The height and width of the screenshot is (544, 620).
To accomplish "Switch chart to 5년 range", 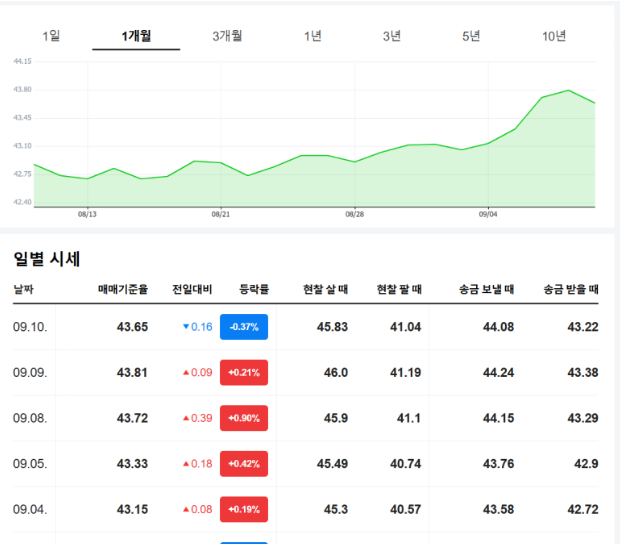I will point(471,36).
